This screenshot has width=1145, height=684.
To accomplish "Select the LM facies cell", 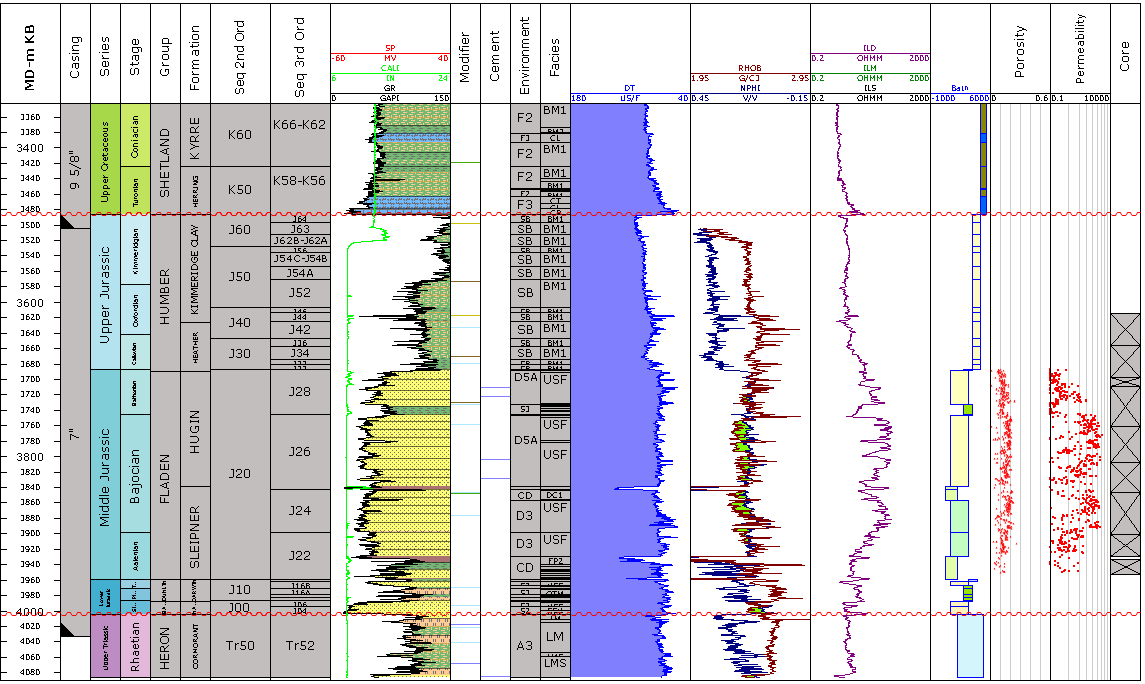I will pos(555,635).
